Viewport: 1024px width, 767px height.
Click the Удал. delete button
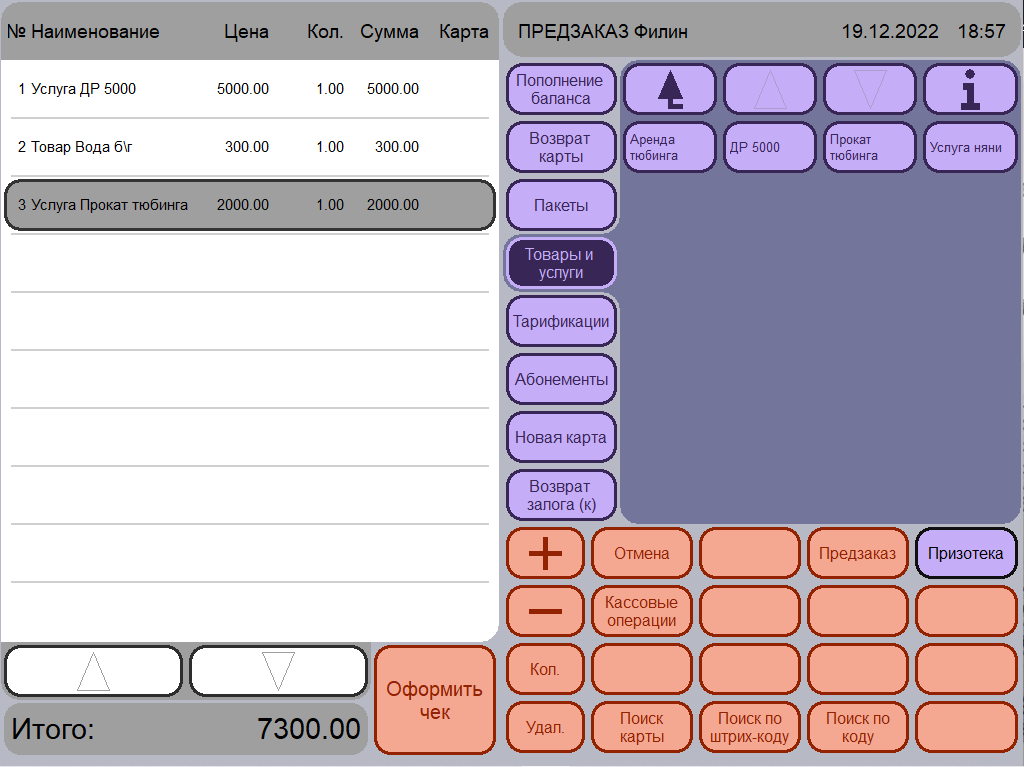tap(545, 728)
